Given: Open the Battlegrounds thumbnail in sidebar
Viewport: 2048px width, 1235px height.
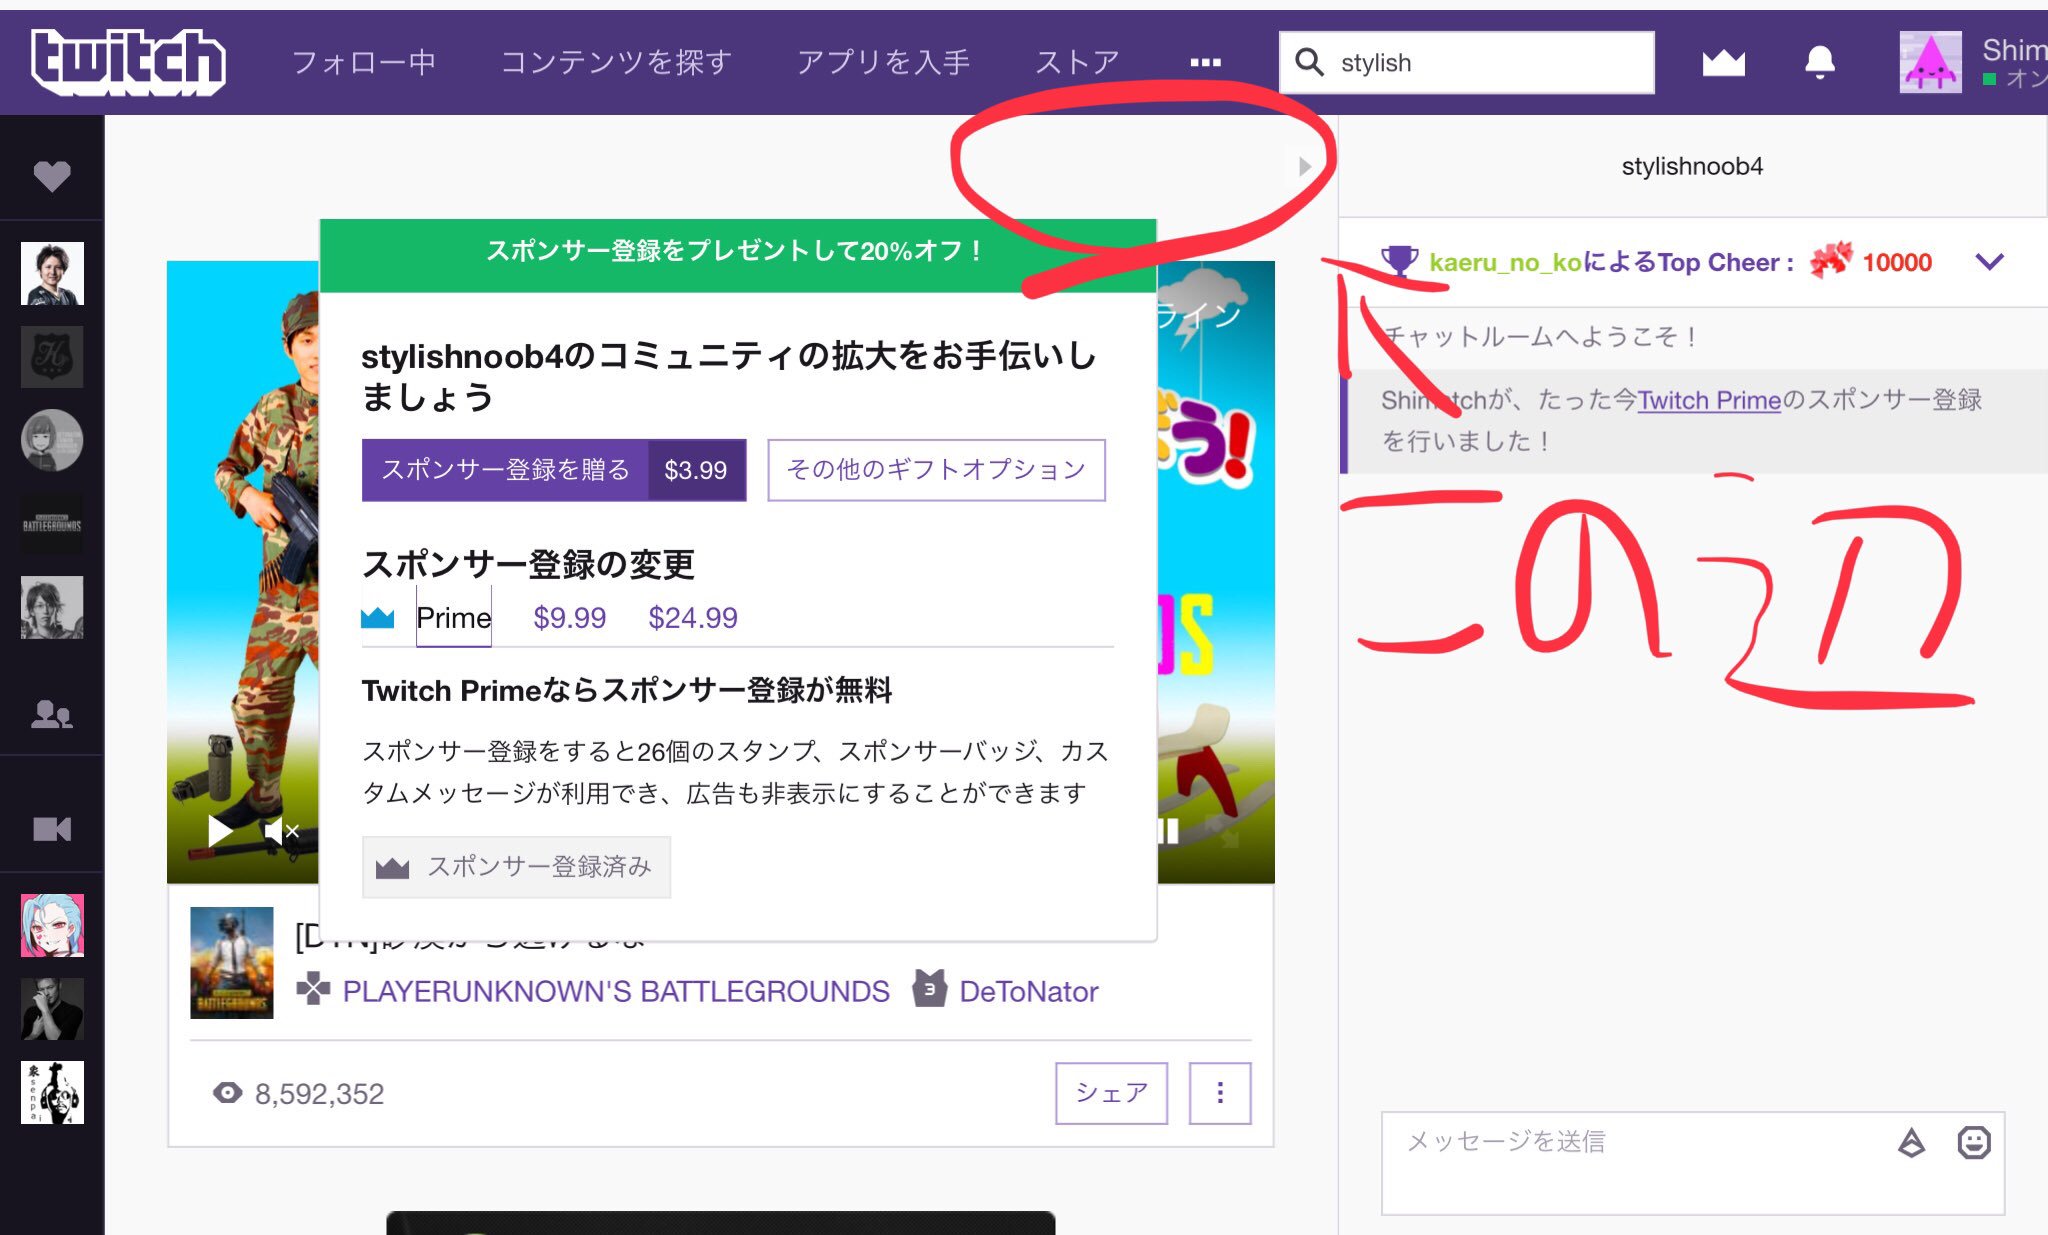Looking at the screenshot, I should (x=52, y=523).
